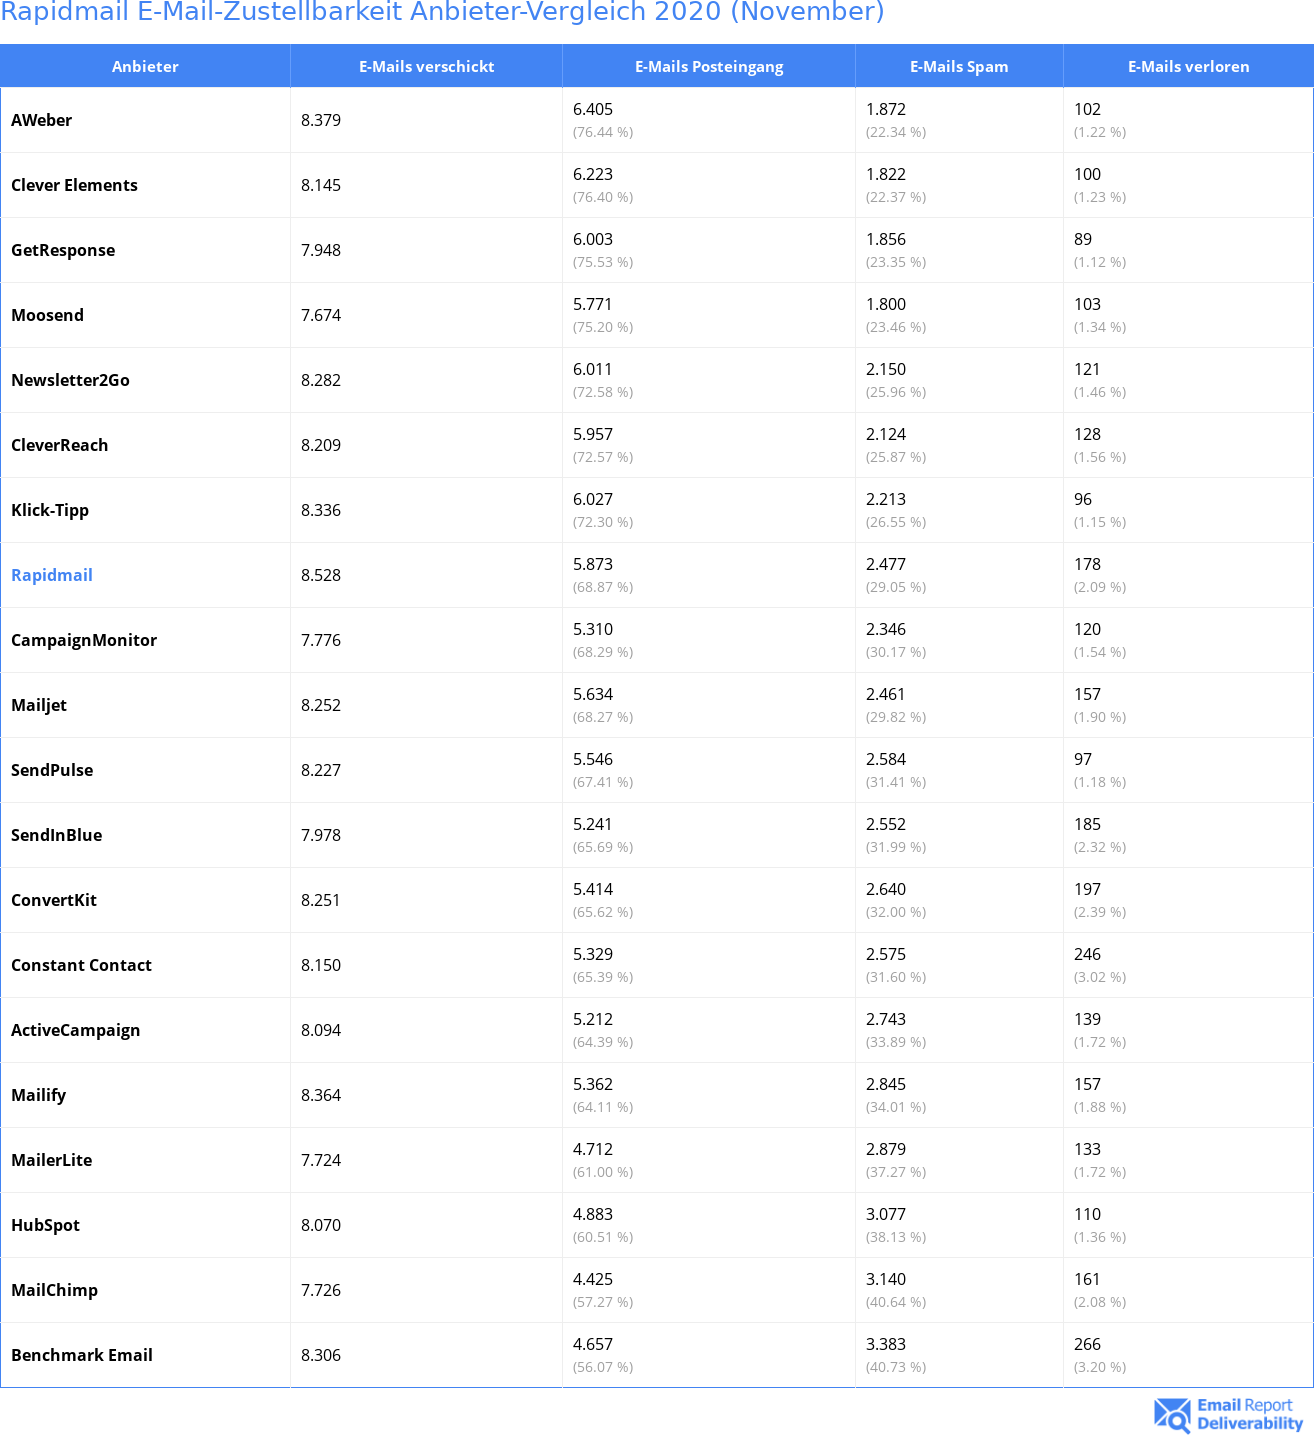Click the HubSpot provider name
The width and height of the screenshot is (1314, 1435).
pyautogui.click(x=45, y=1225)
